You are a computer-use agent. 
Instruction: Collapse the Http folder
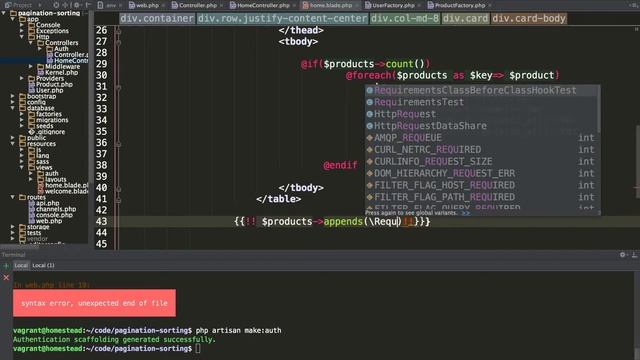pos(22,37)
